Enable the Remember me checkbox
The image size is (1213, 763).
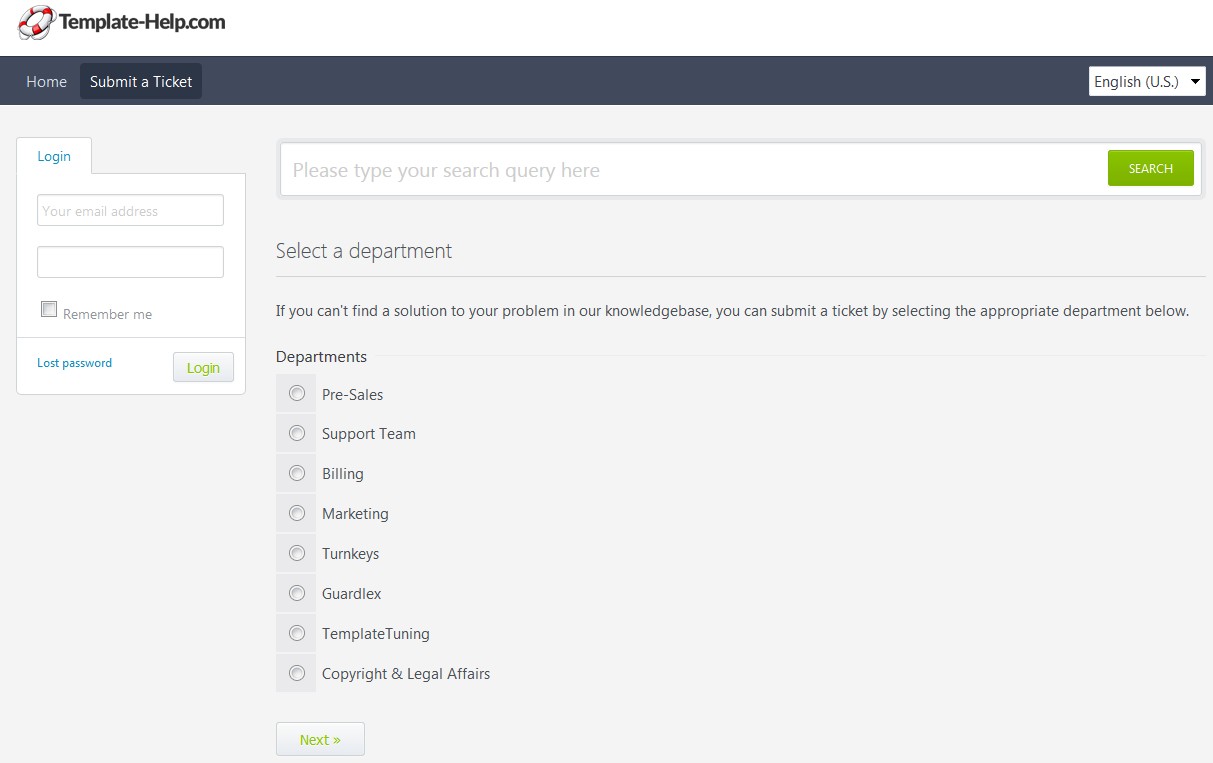pyautogui.click(x=49, y=309)
